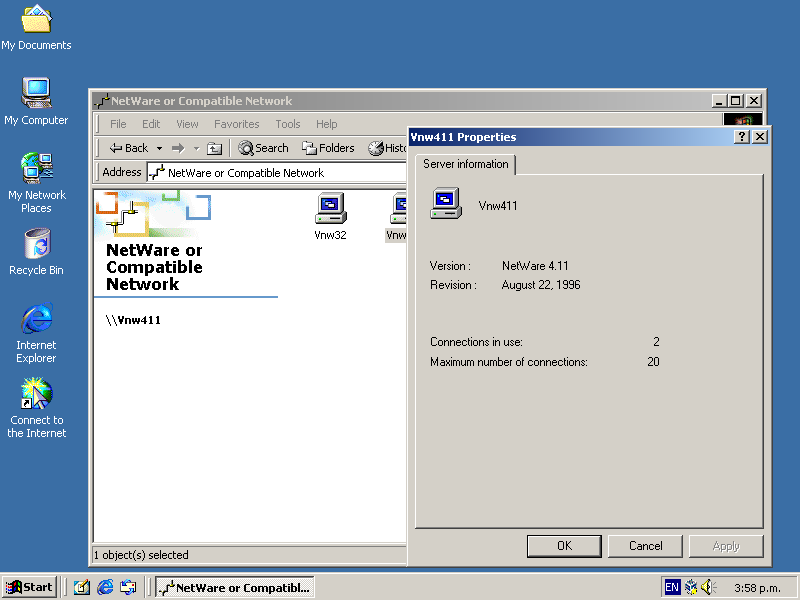
Task: Click the status bar '1 object(s) selected'
Action: [141, 555]
